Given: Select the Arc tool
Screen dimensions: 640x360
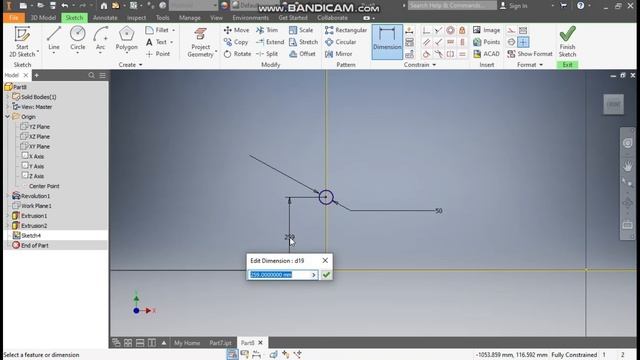Looking at the screenshot, I should [x=100, y=38].
